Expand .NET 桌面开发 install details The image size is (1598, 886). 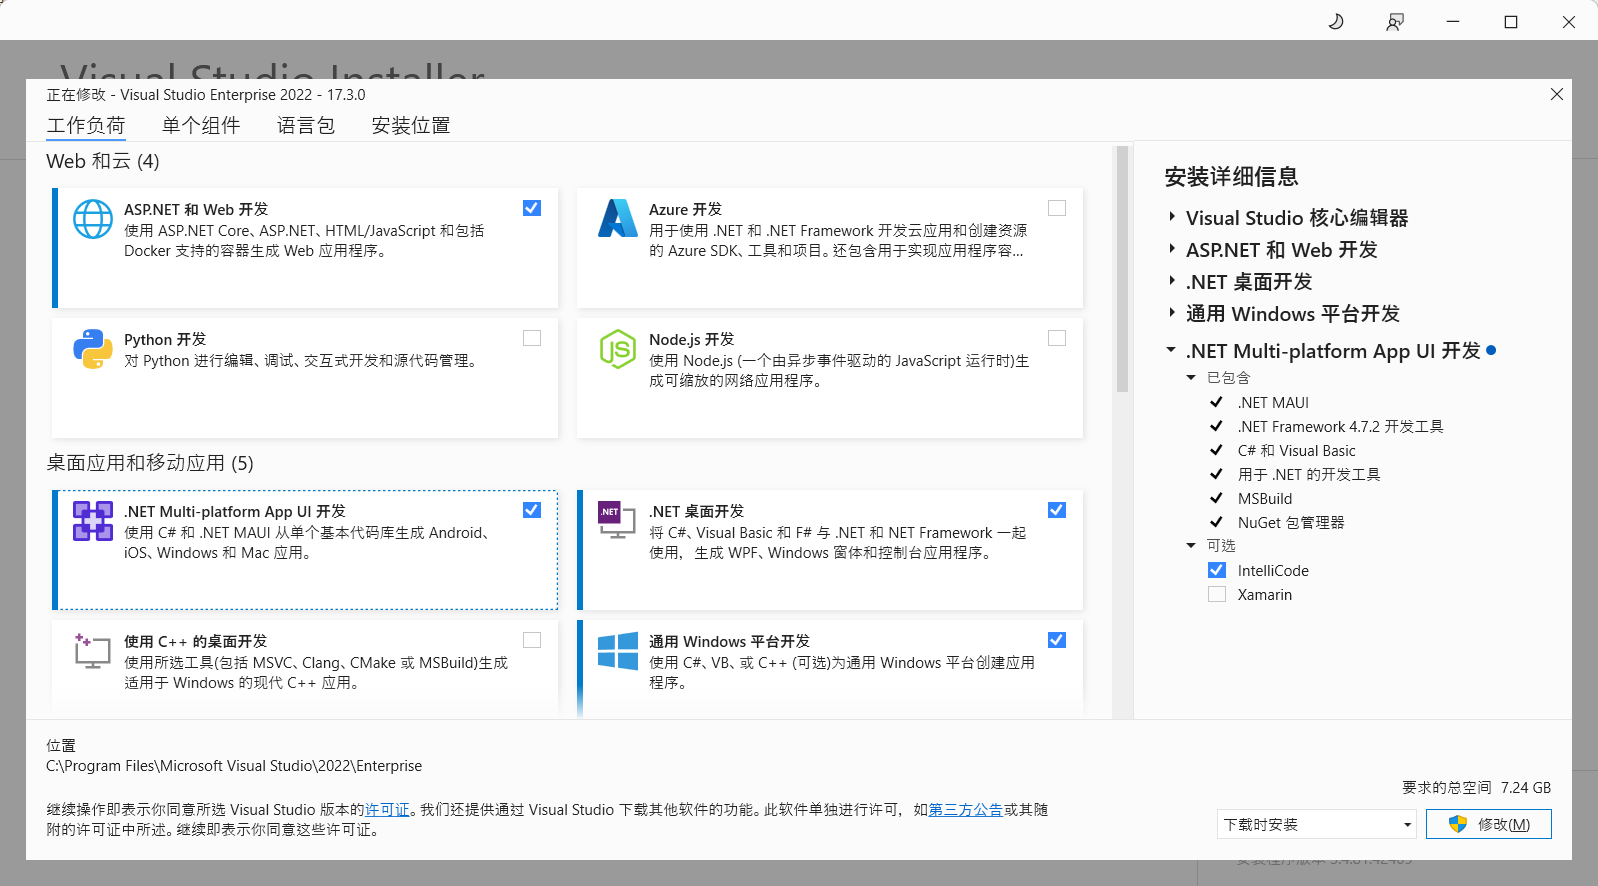pyautogui.click(x=1172, y=281)
